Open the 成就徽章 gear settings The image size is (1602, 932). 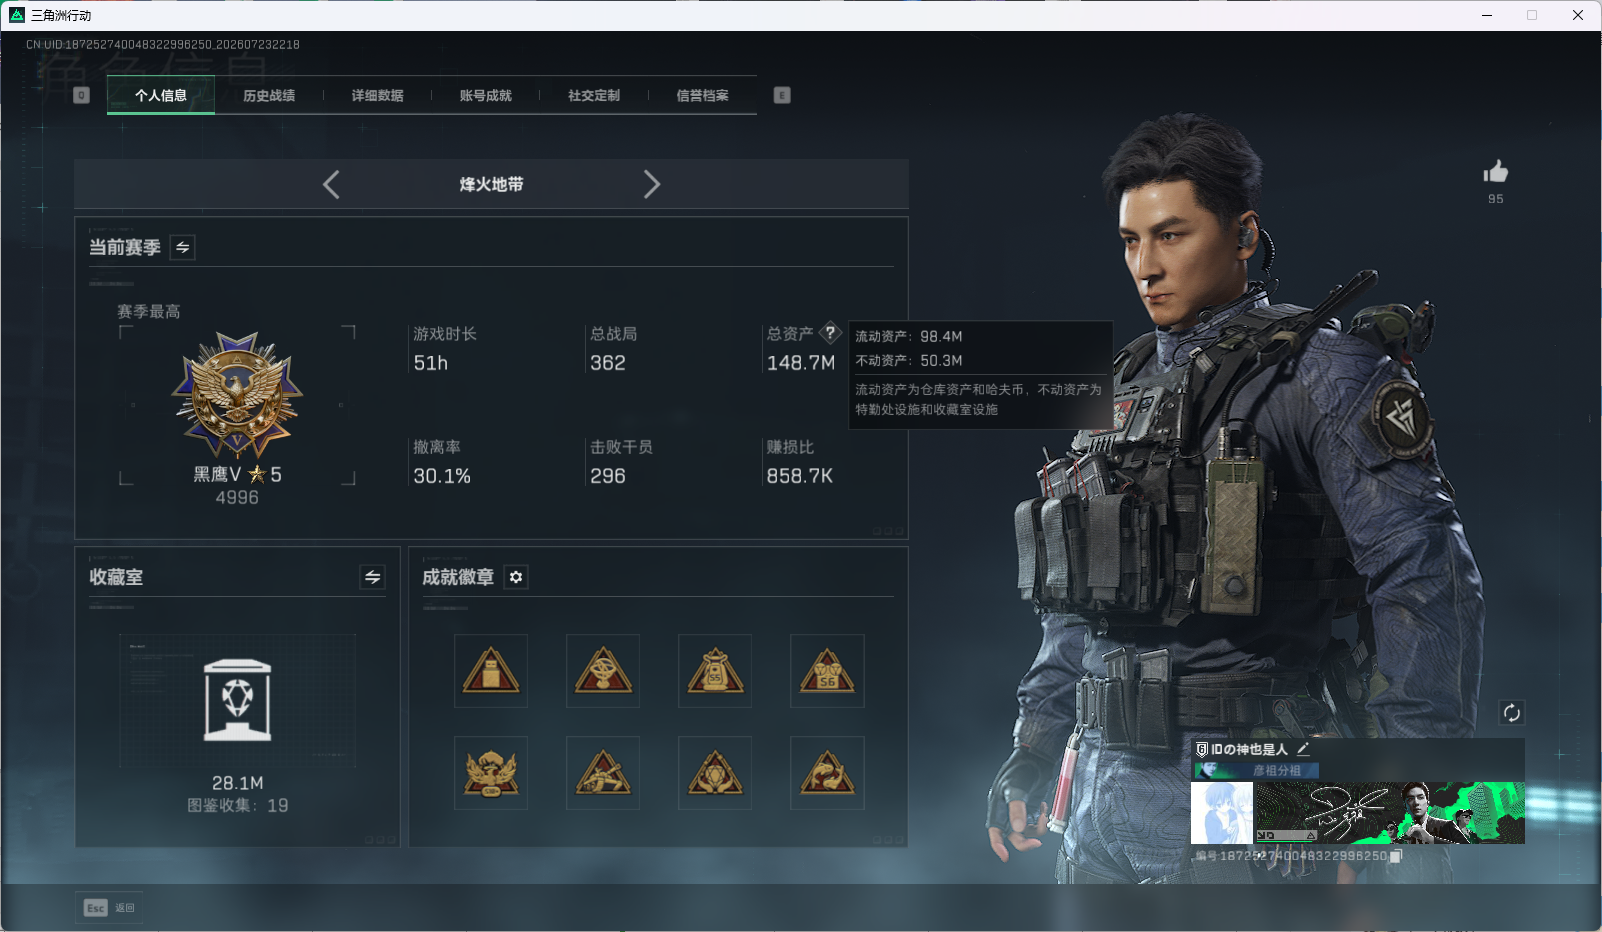pyautogui.click(x=516, y=577)
